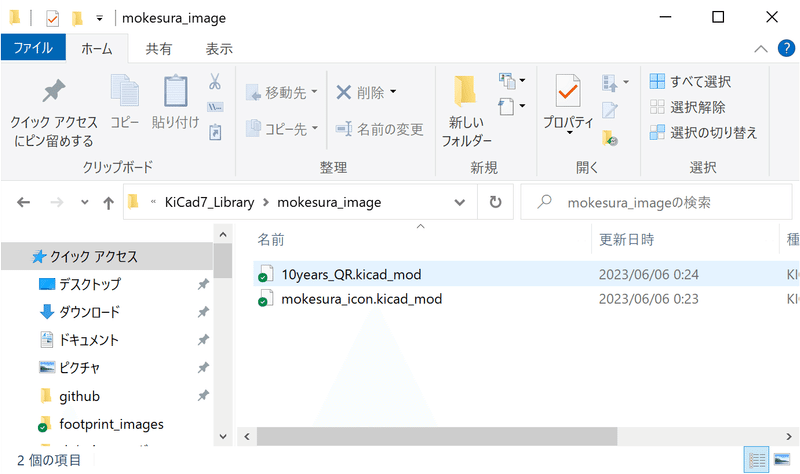The image size is (800, 474).
Task: Open Quick Access Toolbar customize dropdown
Action: (99, 18)
